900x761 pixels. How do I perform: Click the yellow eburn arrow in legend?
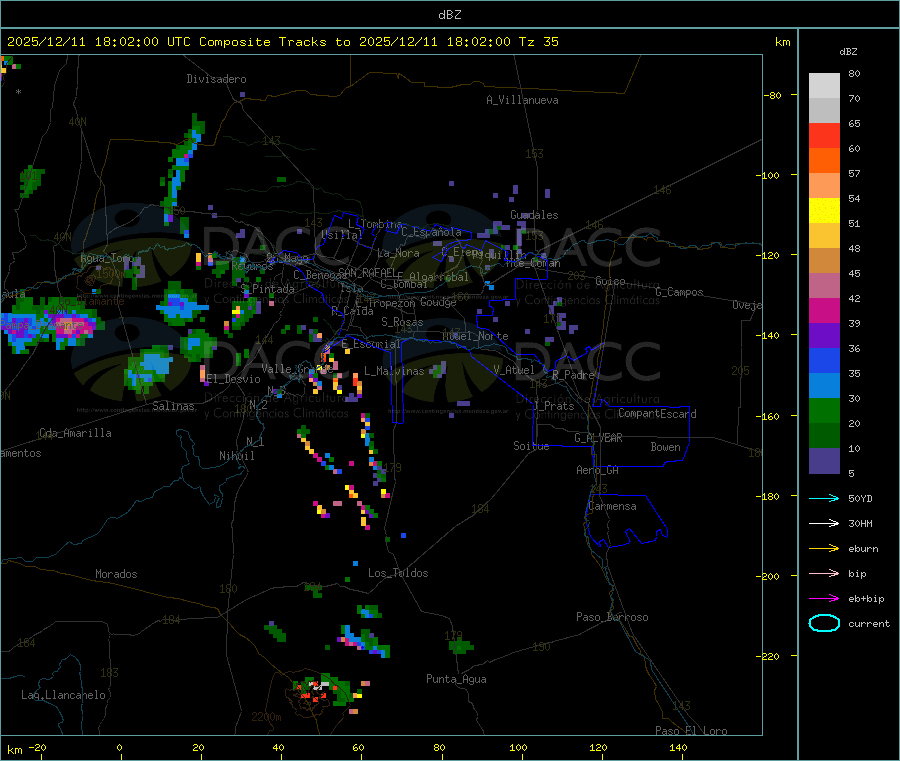click(x=824, y=549)
